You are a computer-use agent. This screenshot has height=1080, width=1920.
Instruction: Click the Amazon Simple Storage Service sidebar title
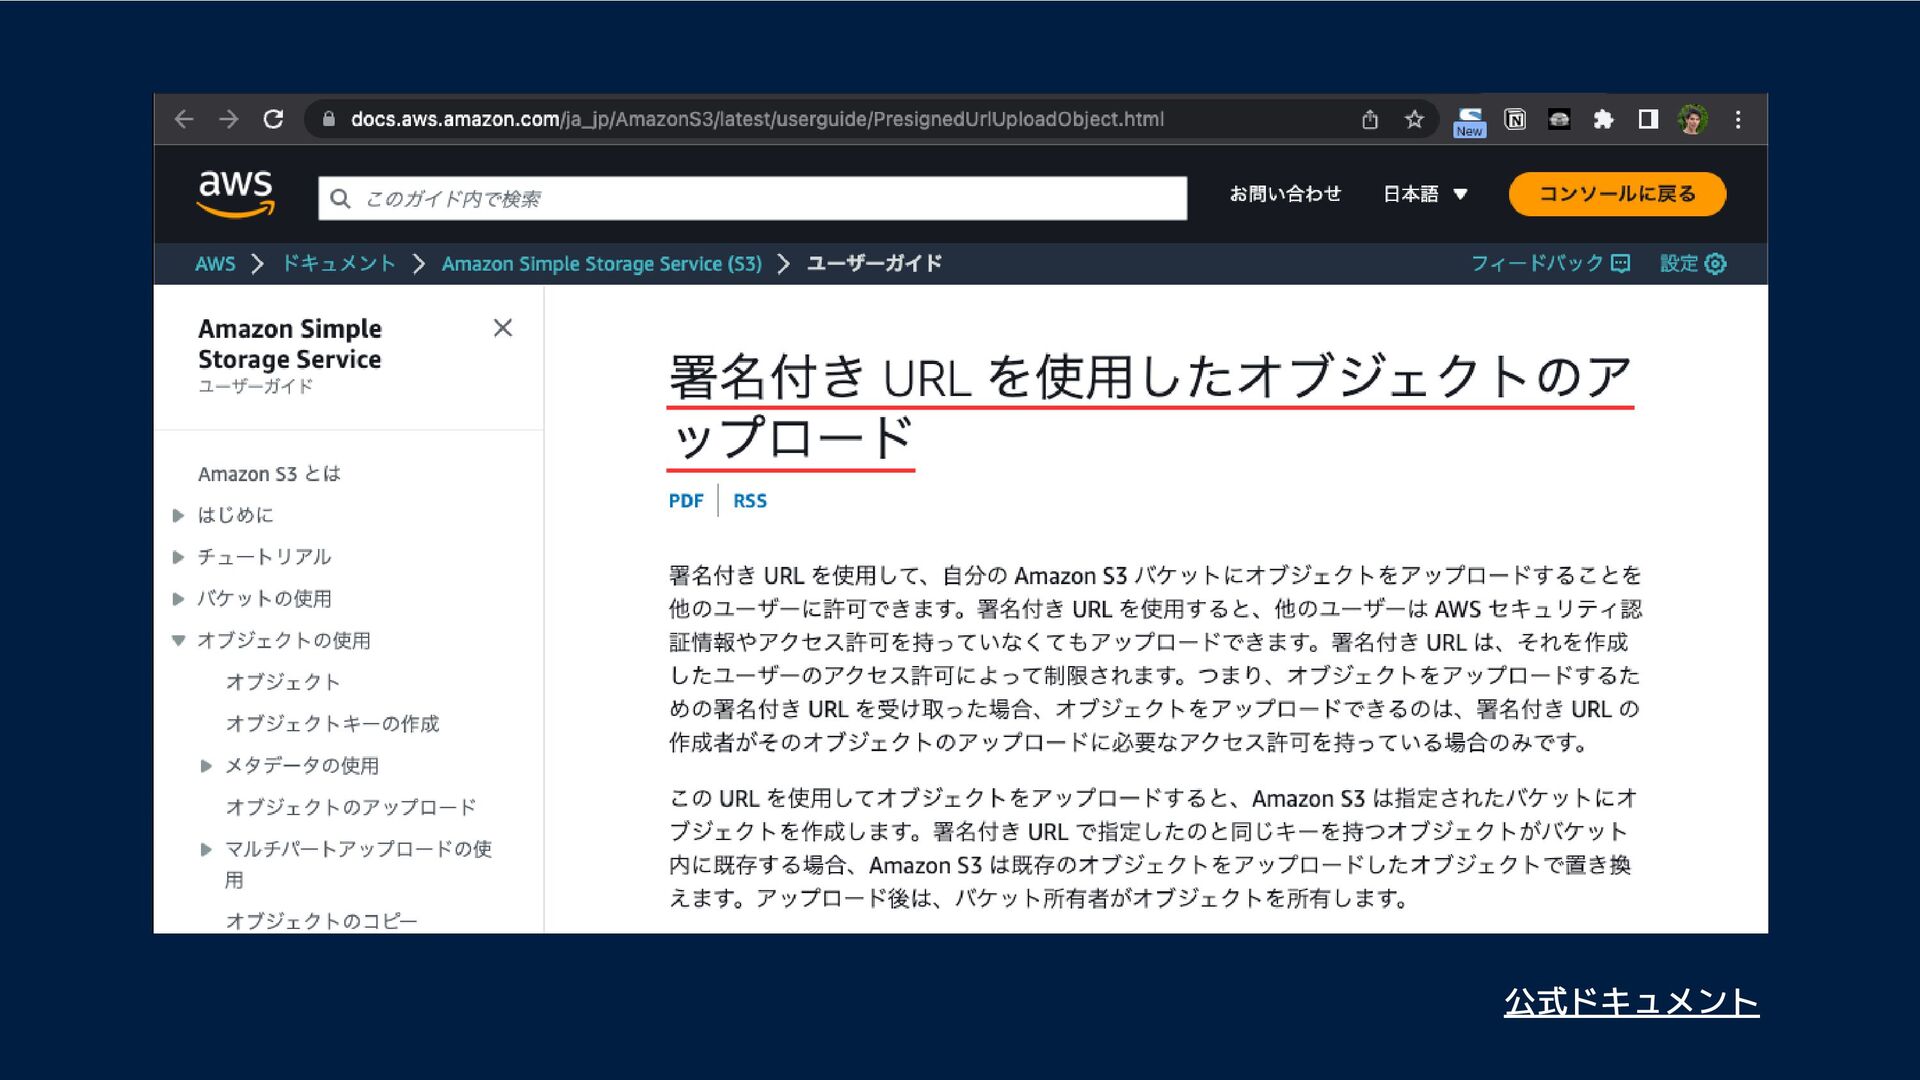(290, 343)
